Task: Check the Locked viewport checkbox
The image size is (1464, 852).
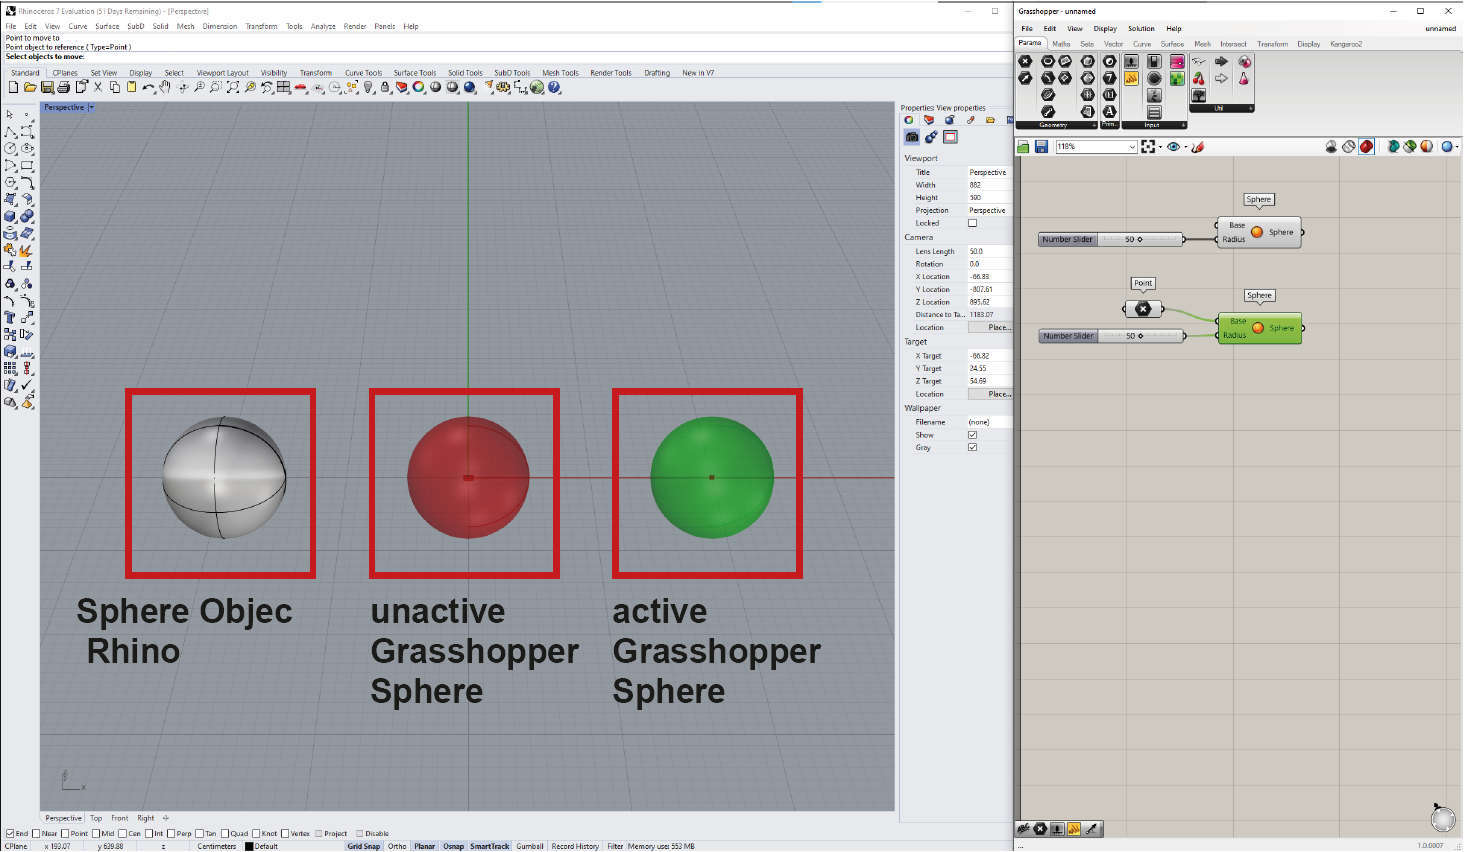Action: pyautogui.click(x=972, y=223)
